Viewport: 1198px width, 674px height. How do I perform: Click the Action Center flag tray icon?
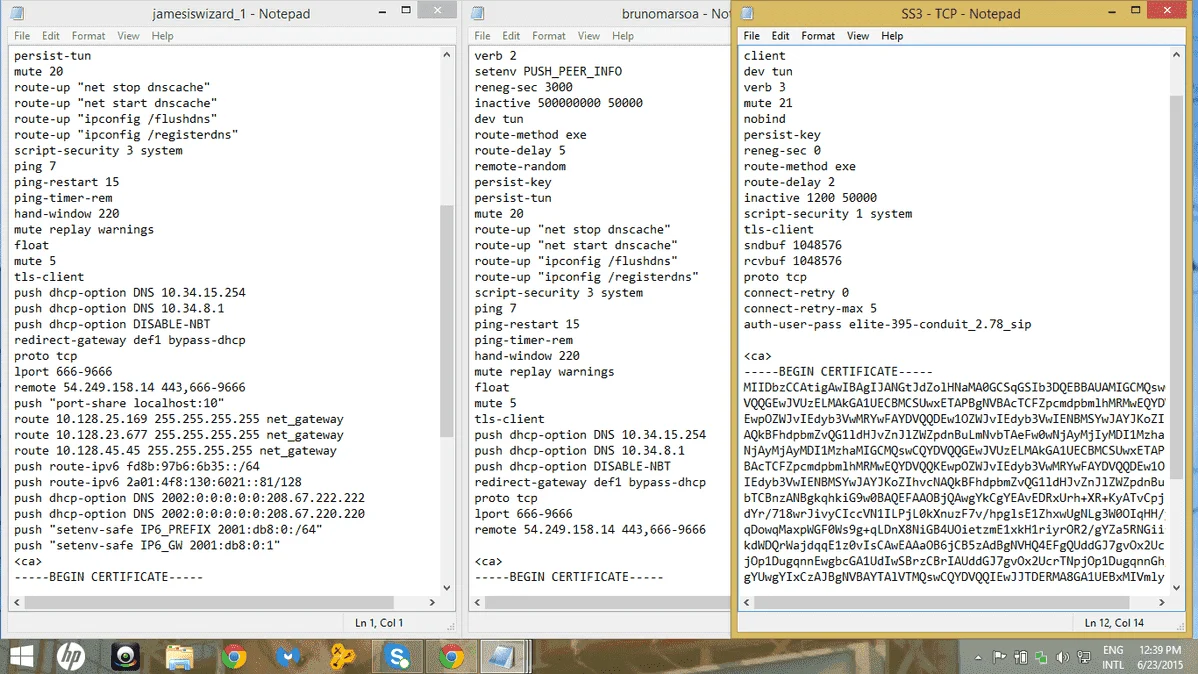tap(999, 657)
